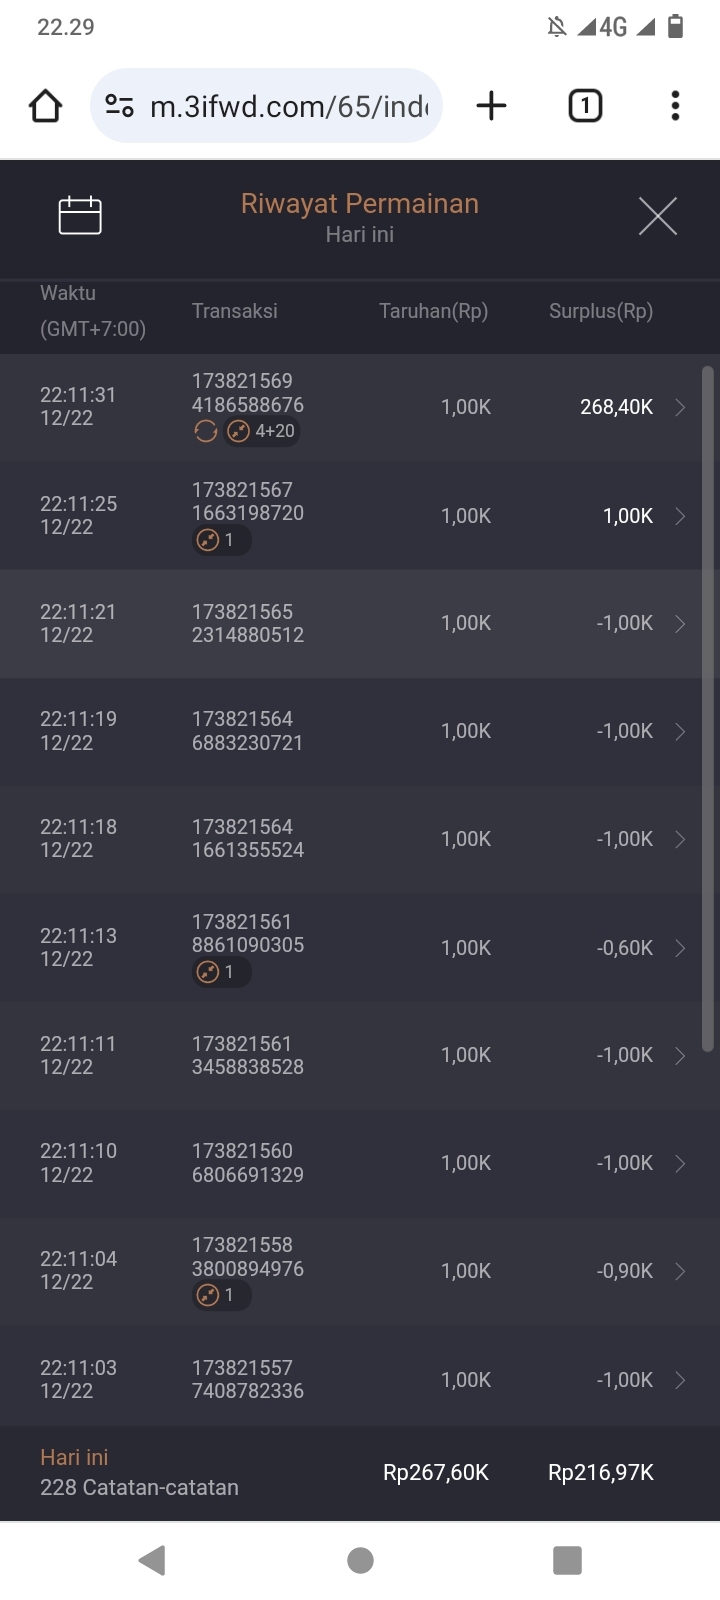
Task: Tap the circular respin icon in first row
Action: (206, 431)
